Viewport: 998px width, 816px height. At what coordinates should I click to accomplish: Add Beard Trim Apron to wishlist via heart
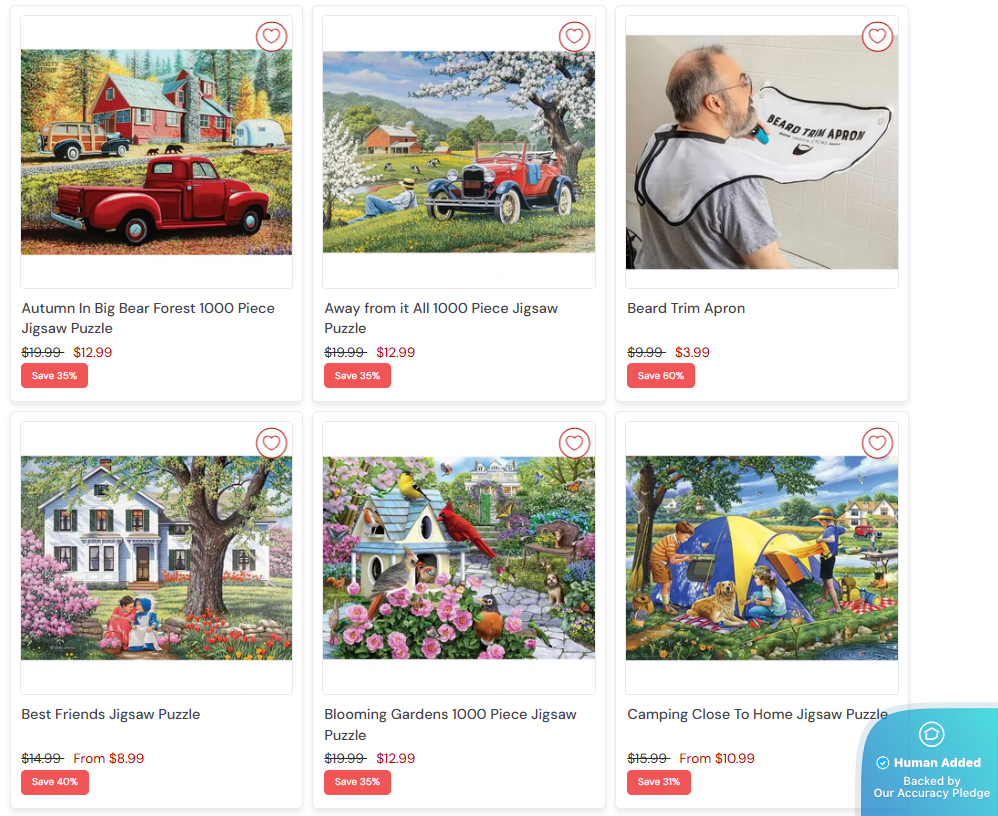coord(877,36)
